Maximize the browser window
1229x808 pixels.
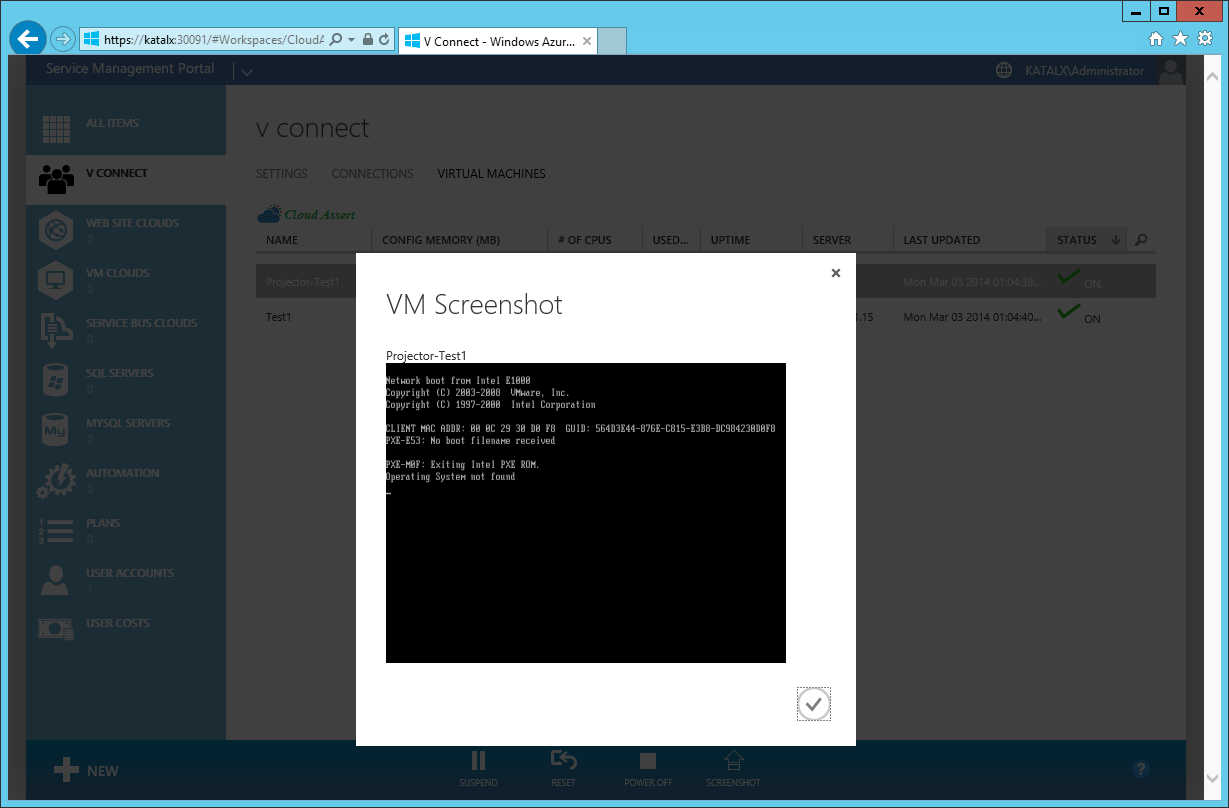click(x=1162, y=10)
